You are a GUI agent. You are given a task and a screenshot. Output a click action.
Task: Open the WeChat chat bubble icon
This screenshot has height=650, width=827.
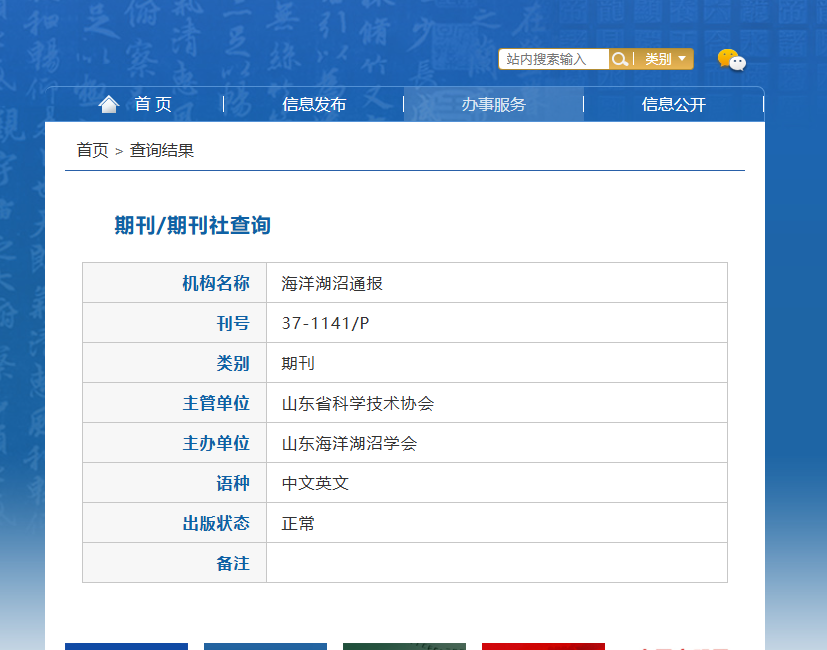click(x=732, y=60)
